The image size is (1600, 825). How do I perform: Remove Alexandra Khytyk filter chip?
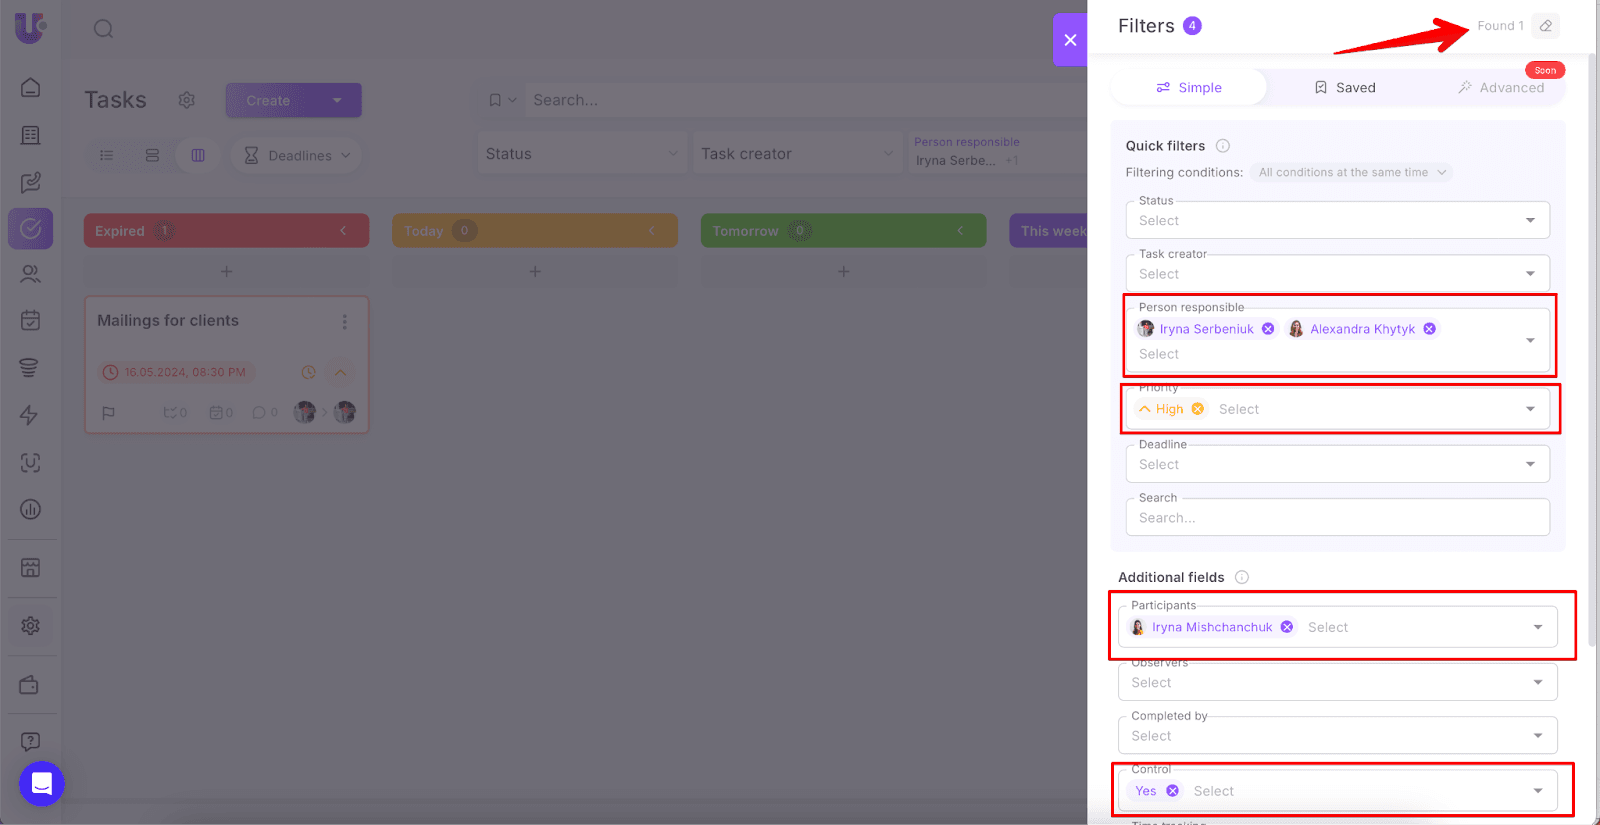1429,329
